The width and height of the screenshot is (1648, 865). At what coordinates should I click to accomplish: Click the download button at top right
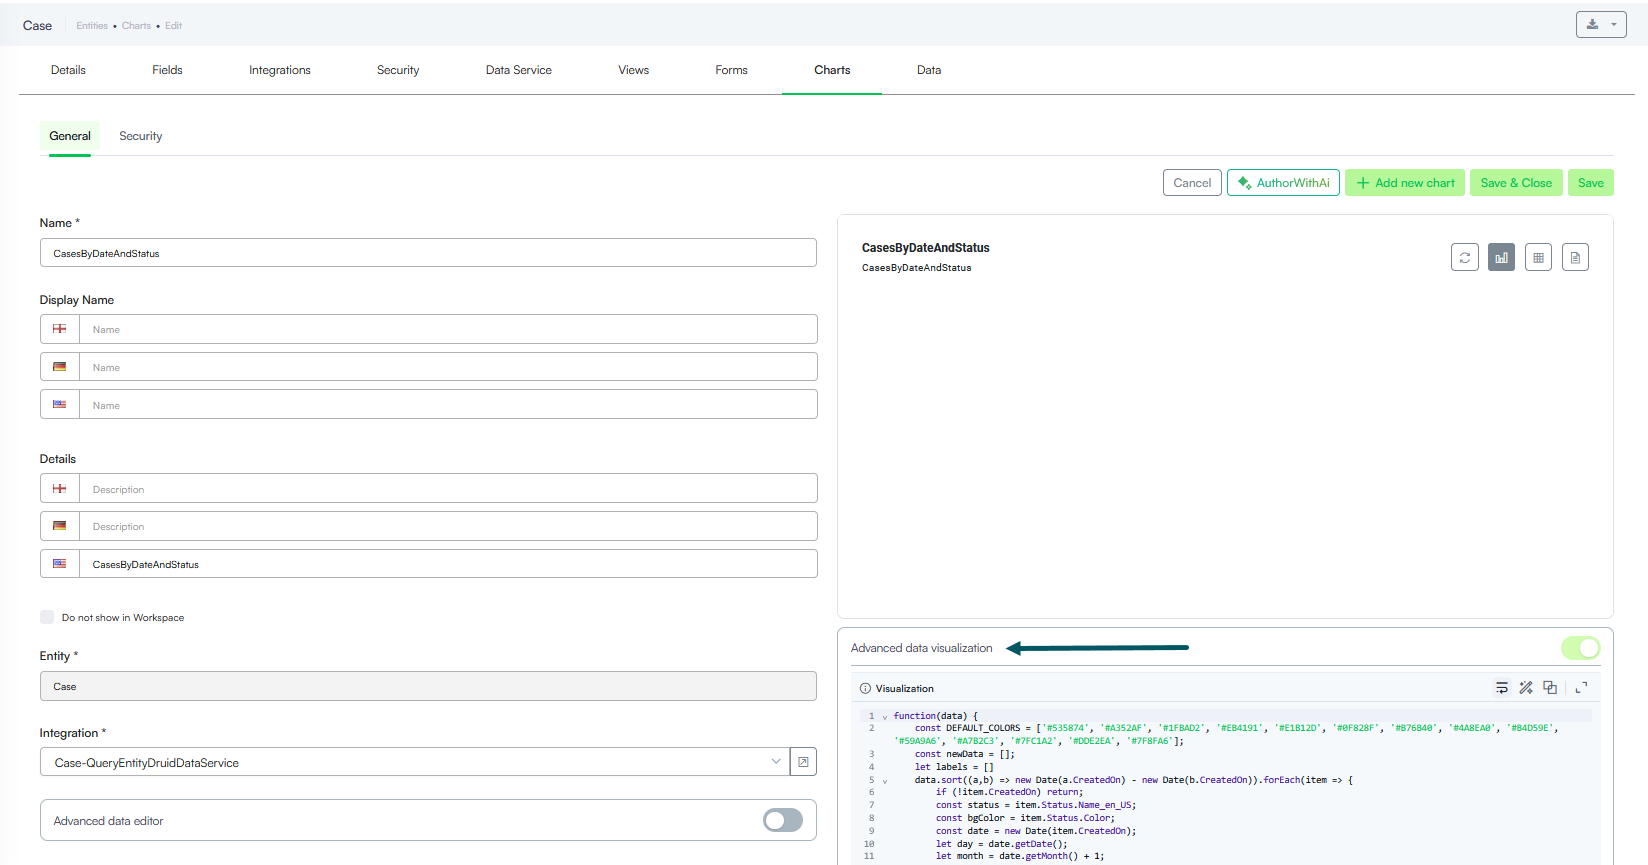[x=1601, y=24]
